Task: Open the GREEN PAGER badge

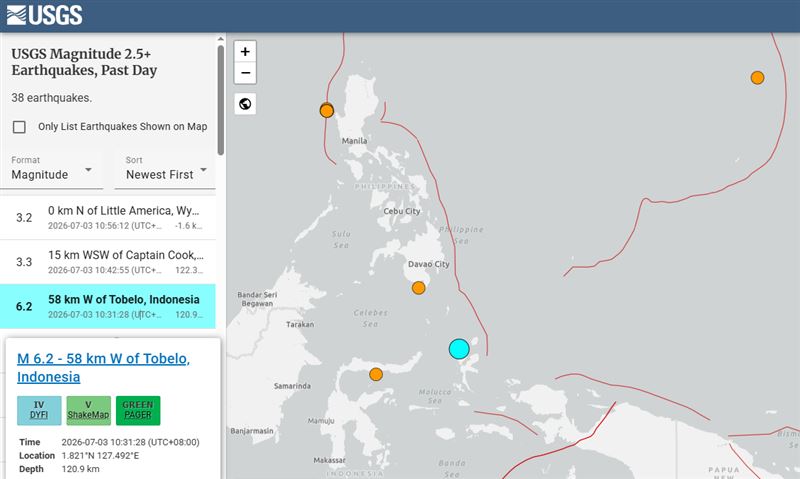Action: point(138,410)
